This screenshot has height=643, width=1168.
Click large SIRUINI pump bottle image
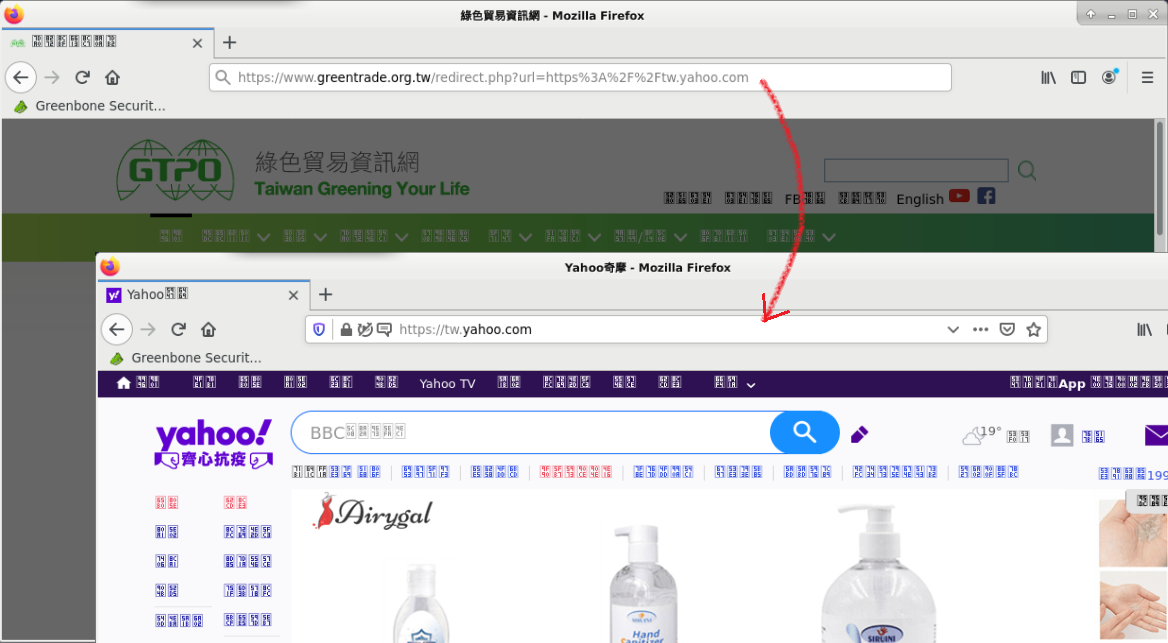pos(876,574)
